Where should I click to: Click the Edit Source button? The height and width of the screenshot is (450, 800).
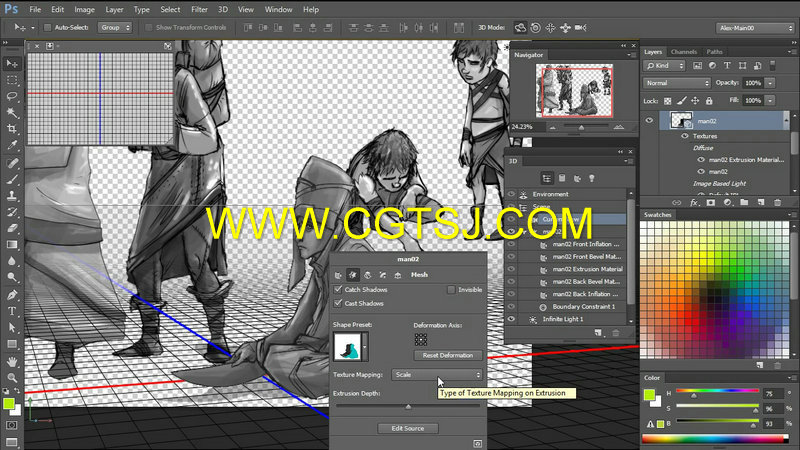pos(408,429)
